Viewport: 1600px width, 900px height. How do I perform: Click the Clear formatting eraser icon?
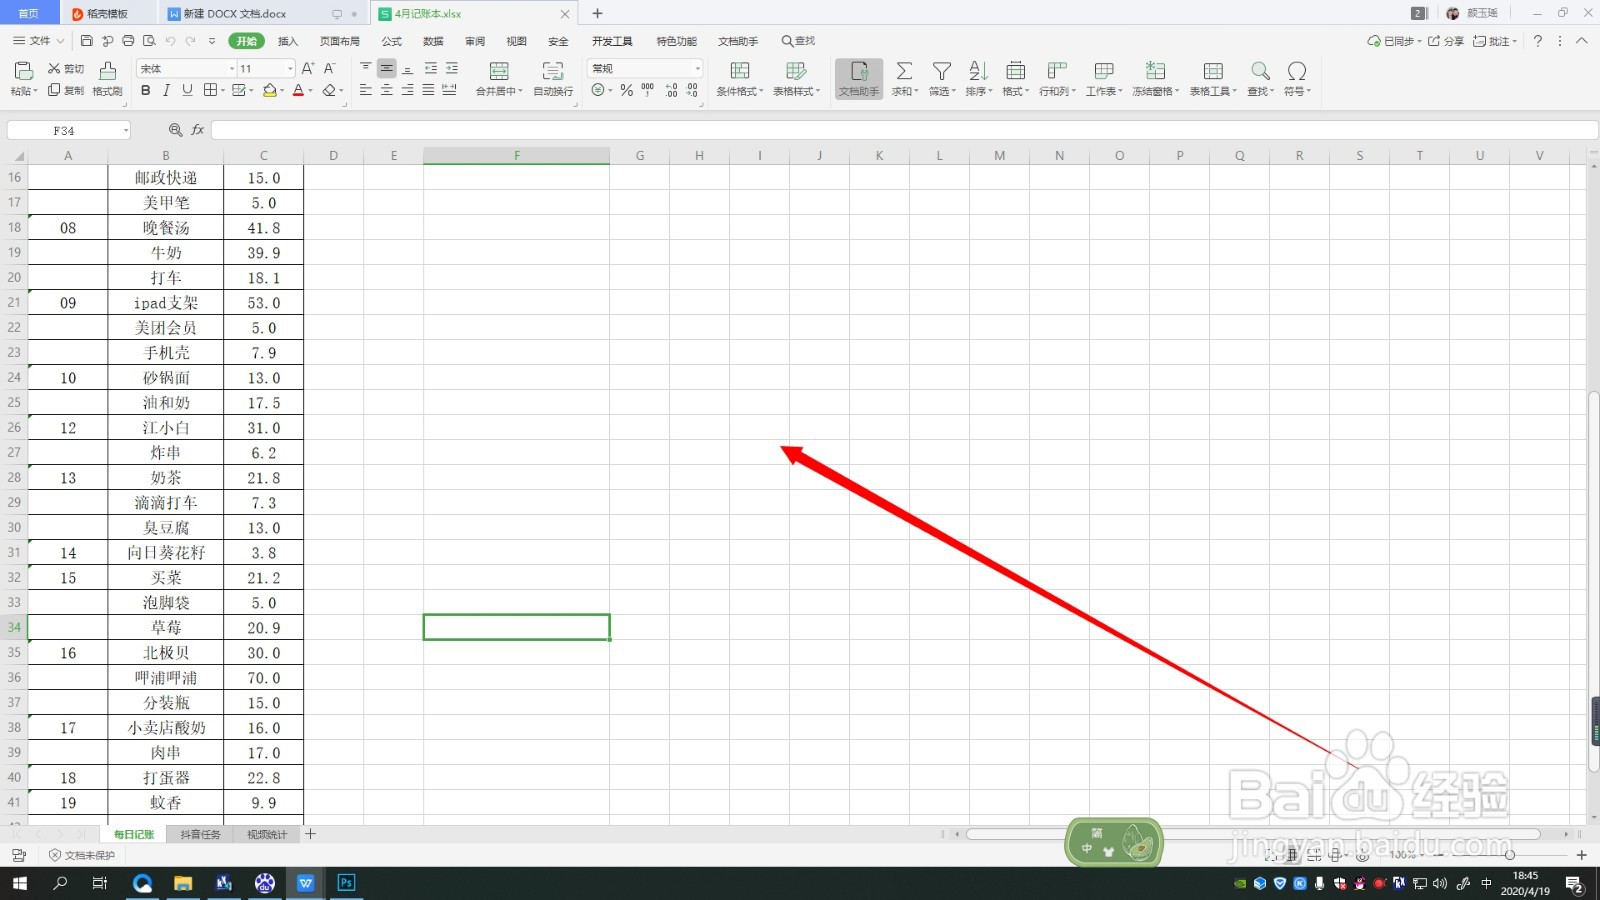(329, 90)
